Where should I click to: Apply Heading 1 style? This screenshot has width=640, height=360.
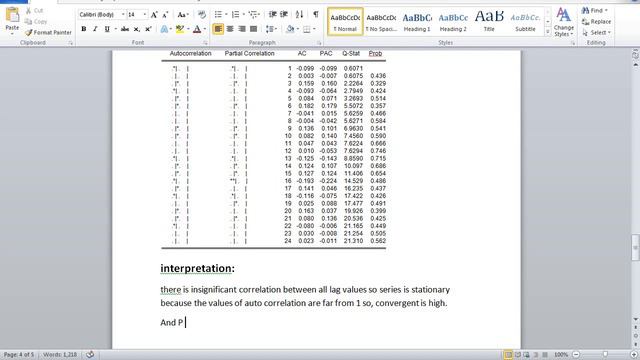(417, 22)
